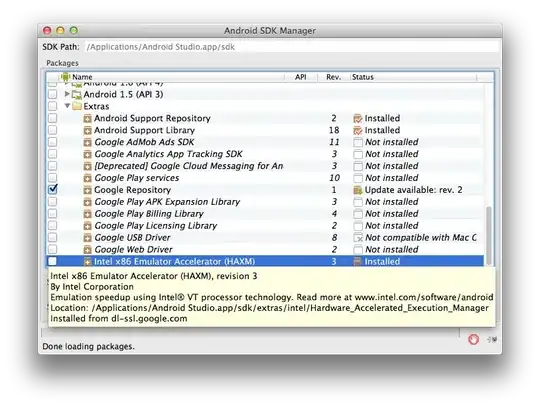
Task: Click the Google Play APK Expansion Library name
Action: [x=167, y=202]
